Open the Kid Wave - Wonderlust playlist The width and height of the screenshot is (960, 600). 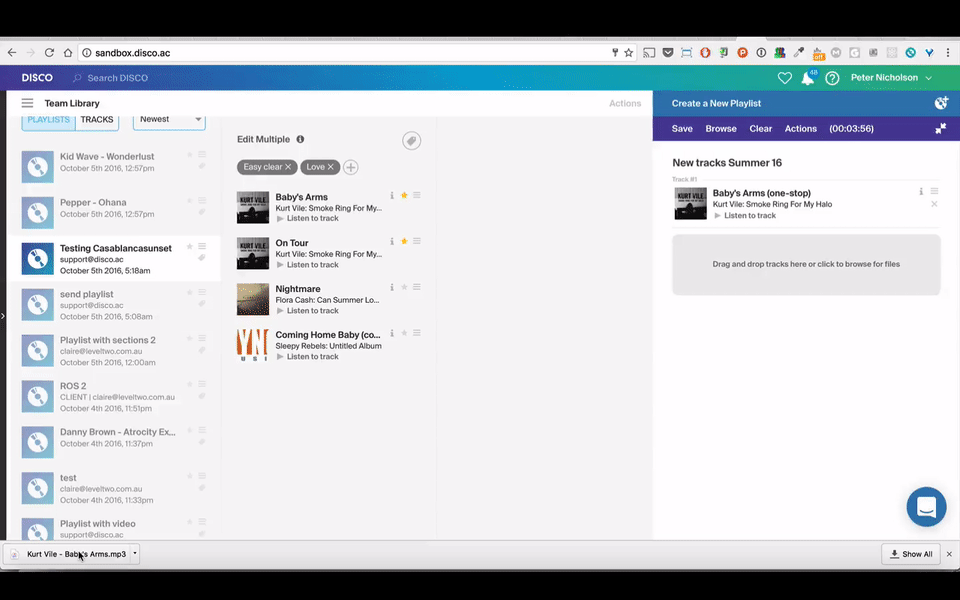[x=114, y=166]
